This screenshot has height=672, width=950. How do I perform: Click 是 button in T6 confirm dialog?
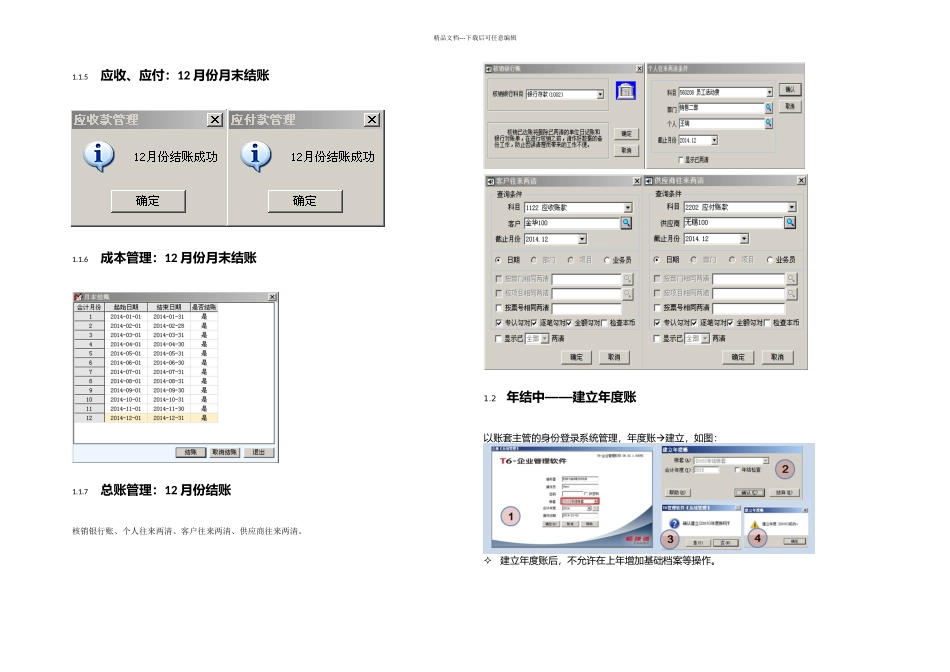(x=698, y=543)
